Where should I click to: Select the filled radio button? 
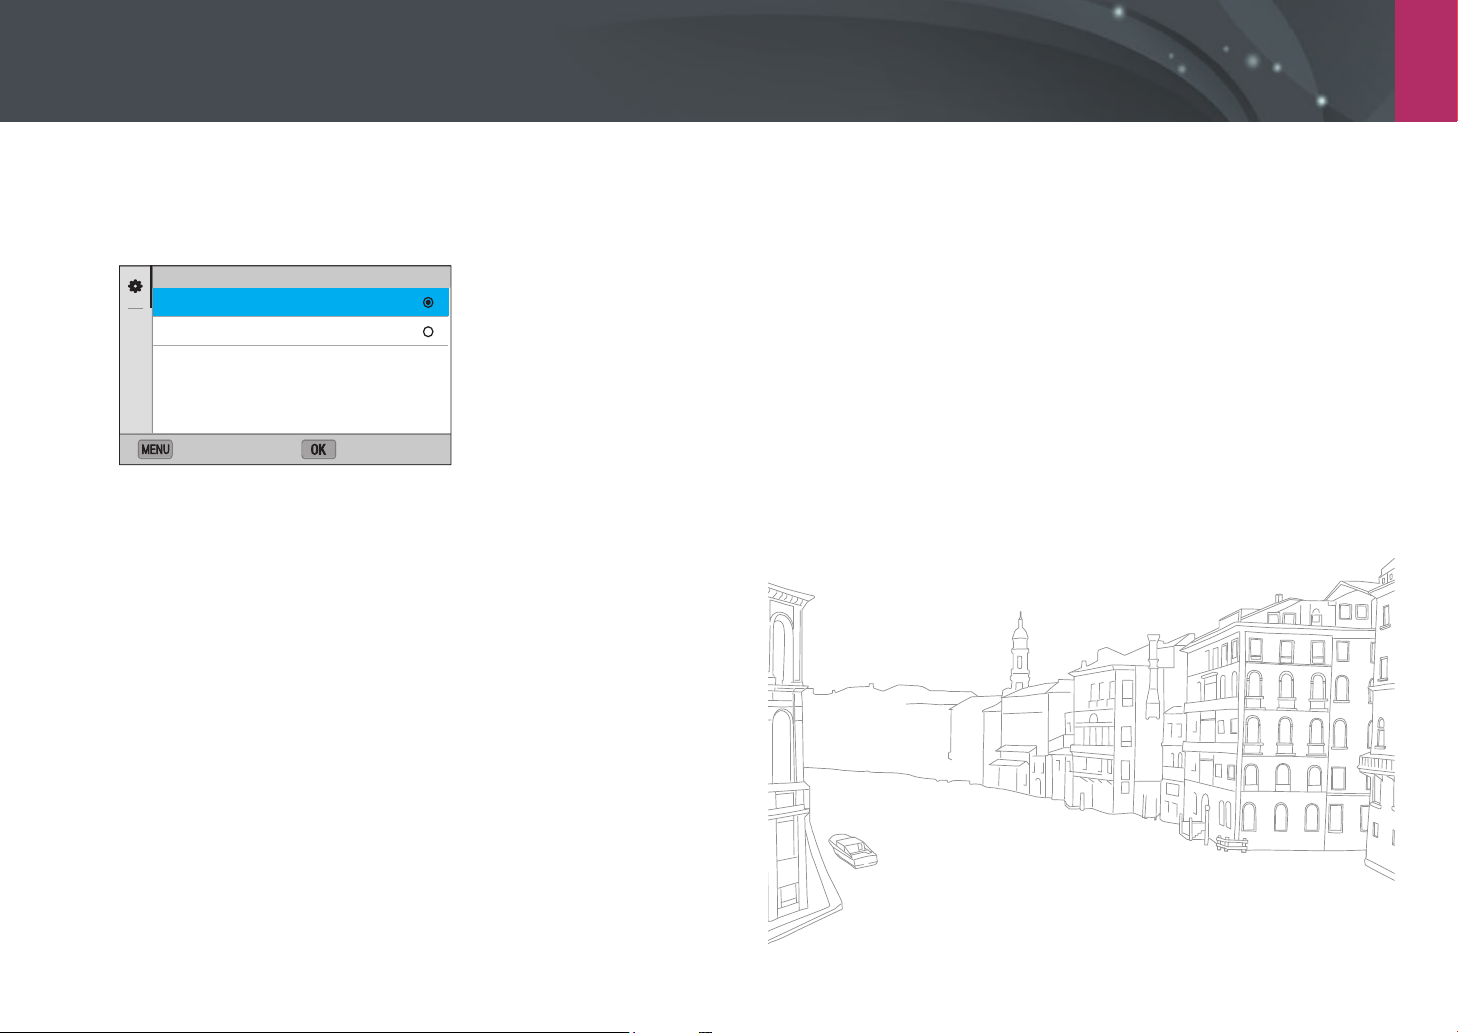428,302
